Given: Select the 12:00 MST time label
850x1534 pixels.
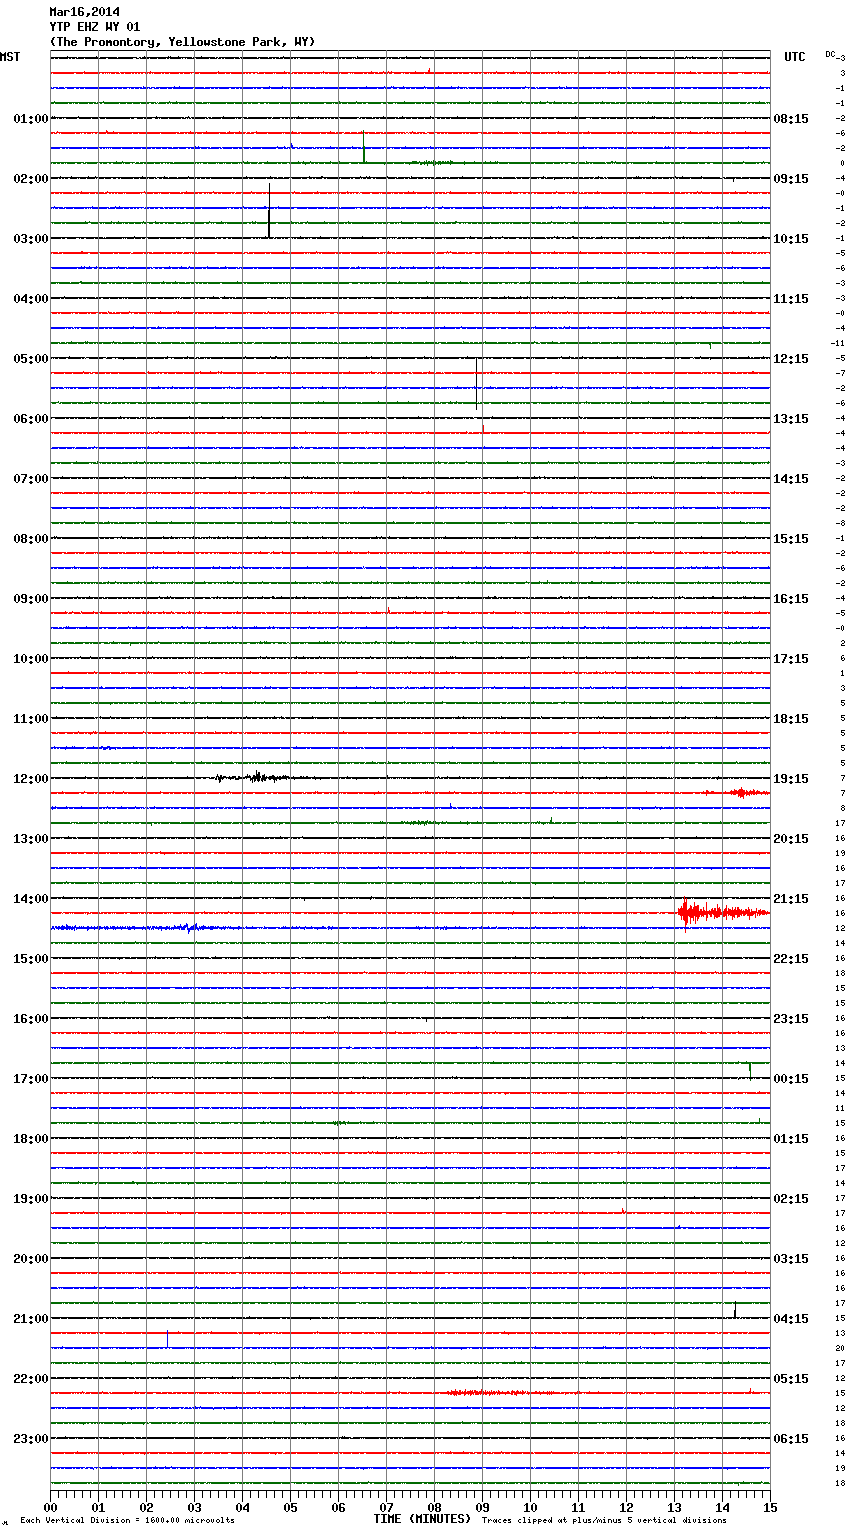Looking at the screenshot, I should 30,779.
